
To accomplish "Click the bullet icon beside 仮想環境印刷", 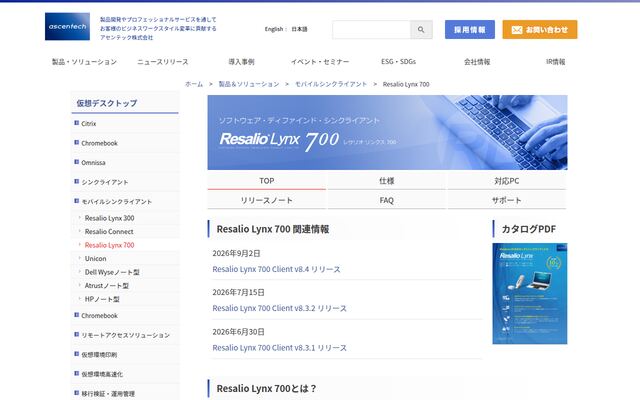I will pos(76,354).
